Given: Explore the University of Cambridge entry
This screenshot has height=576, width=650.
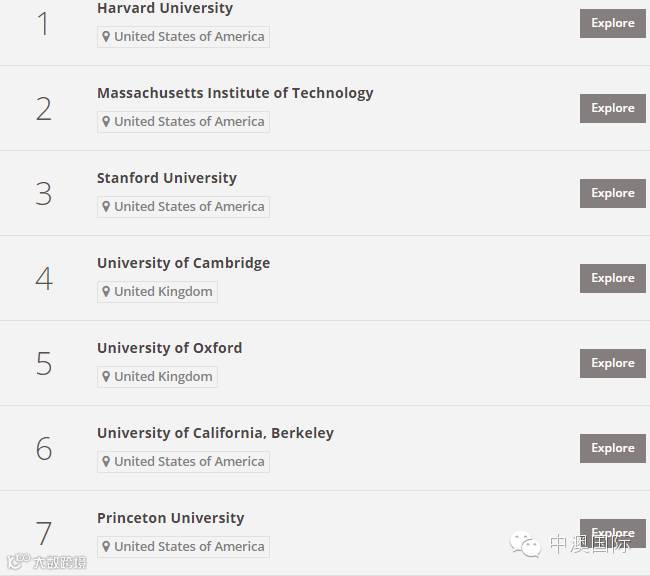Looking at the screenshot, I should (612, 278).
